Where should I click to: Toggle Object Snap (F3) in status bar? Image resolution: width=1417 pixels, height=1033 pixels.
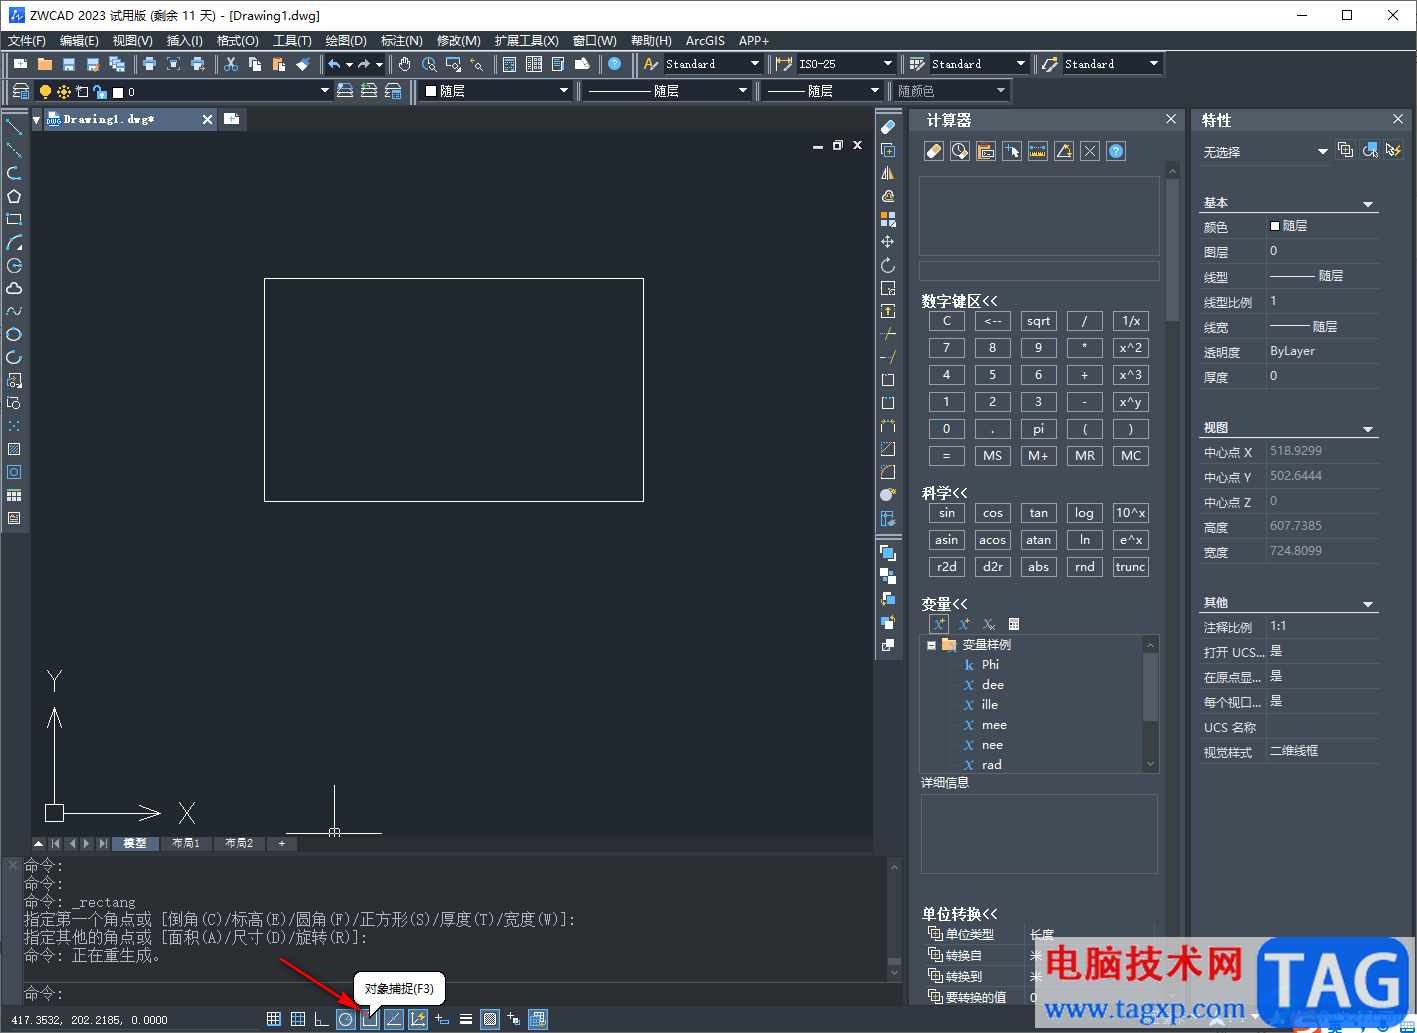tap(370, 1019)
